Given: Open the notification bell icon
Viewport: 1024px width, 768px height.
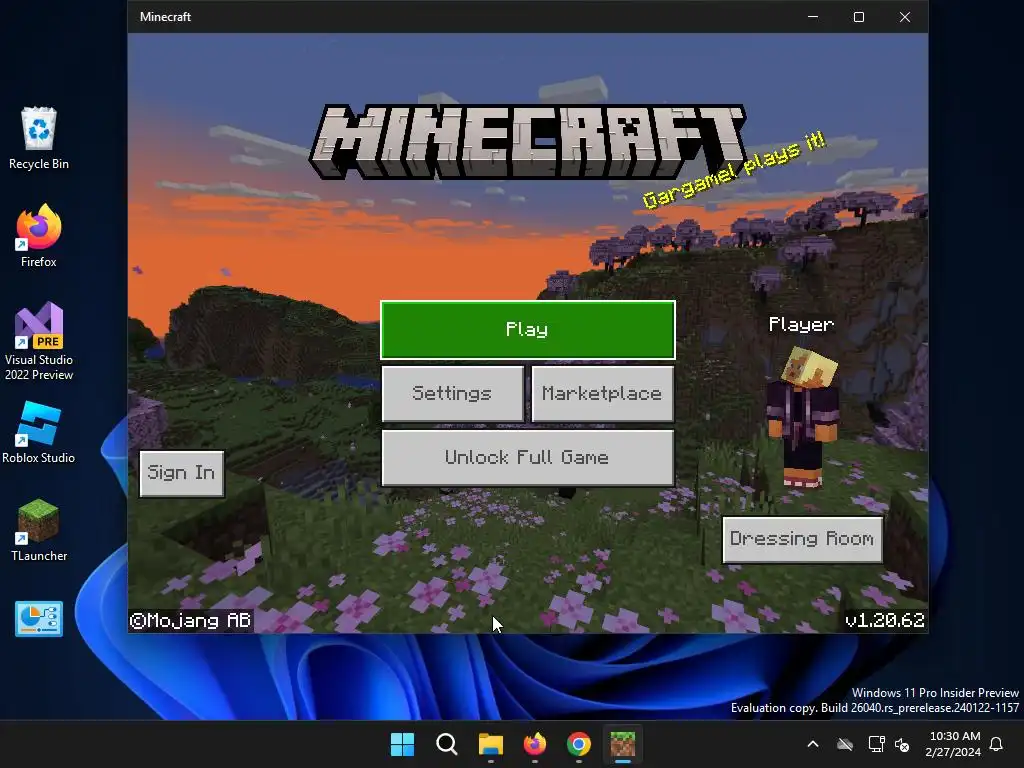Looking at the screenshot, I should (x=997, y=744).
